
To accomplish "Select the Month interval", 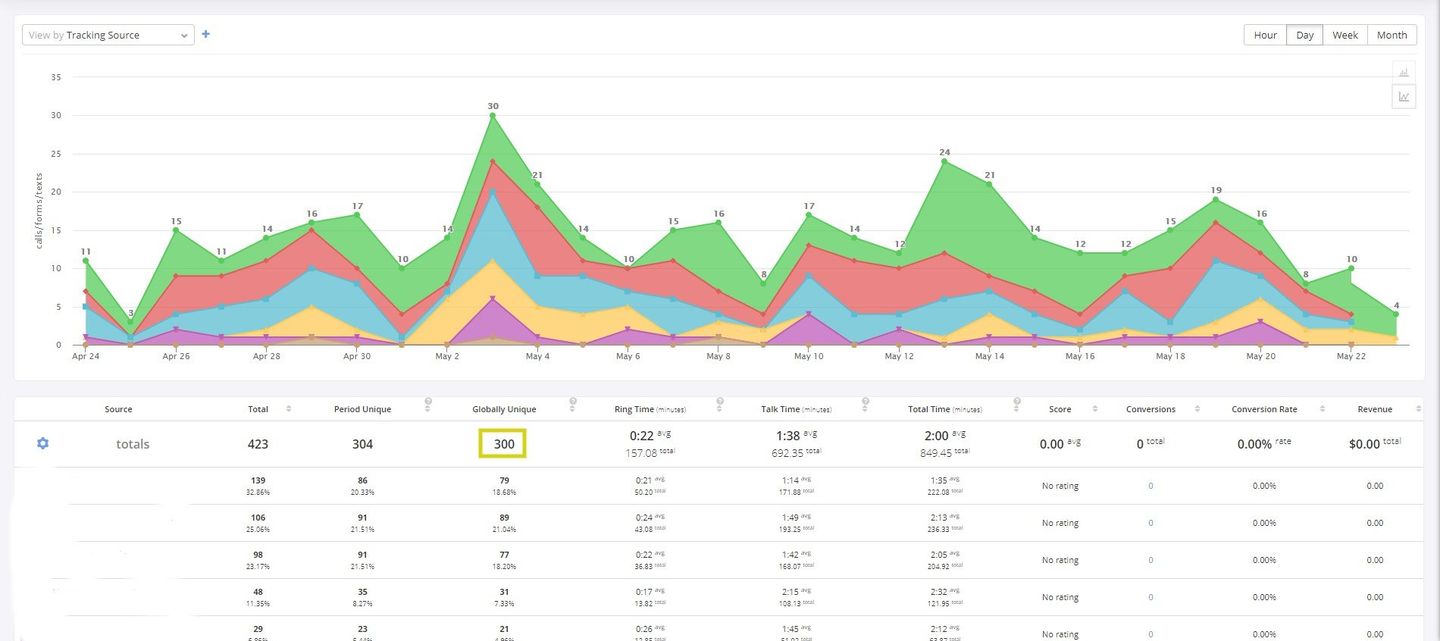I will coord(1391,35).
